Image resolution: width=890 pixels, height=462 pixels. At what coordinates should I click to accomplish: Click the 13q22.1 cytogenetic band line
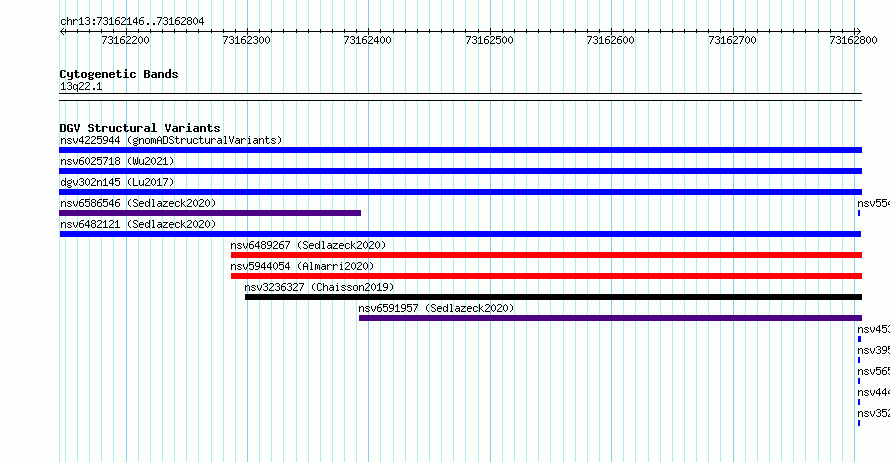460,97
